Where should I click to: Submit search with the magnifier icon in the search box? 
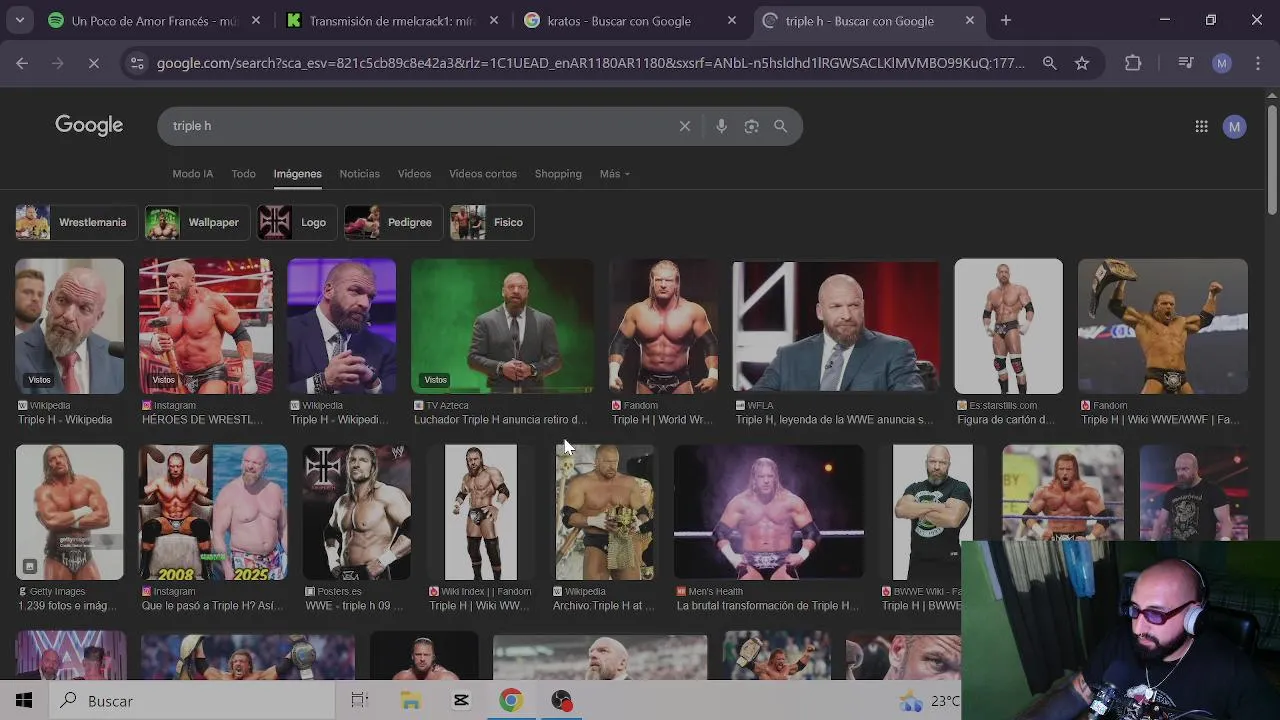[781, 126]
